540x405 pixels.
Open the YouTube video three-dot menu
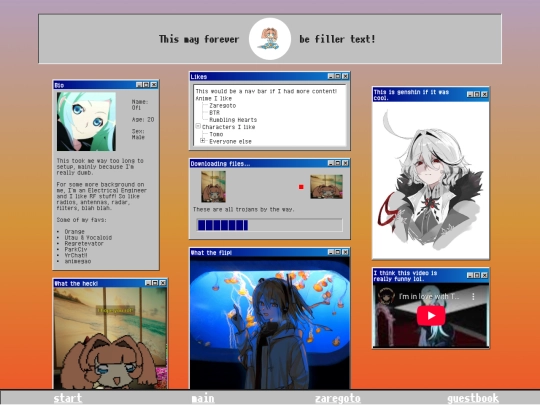[474, 297]
